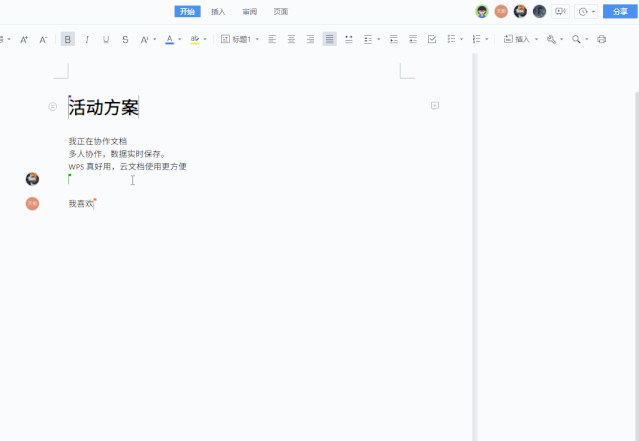Screen dimensions: 639x441
Task: Increase paragraph indent
Action: 413,40
